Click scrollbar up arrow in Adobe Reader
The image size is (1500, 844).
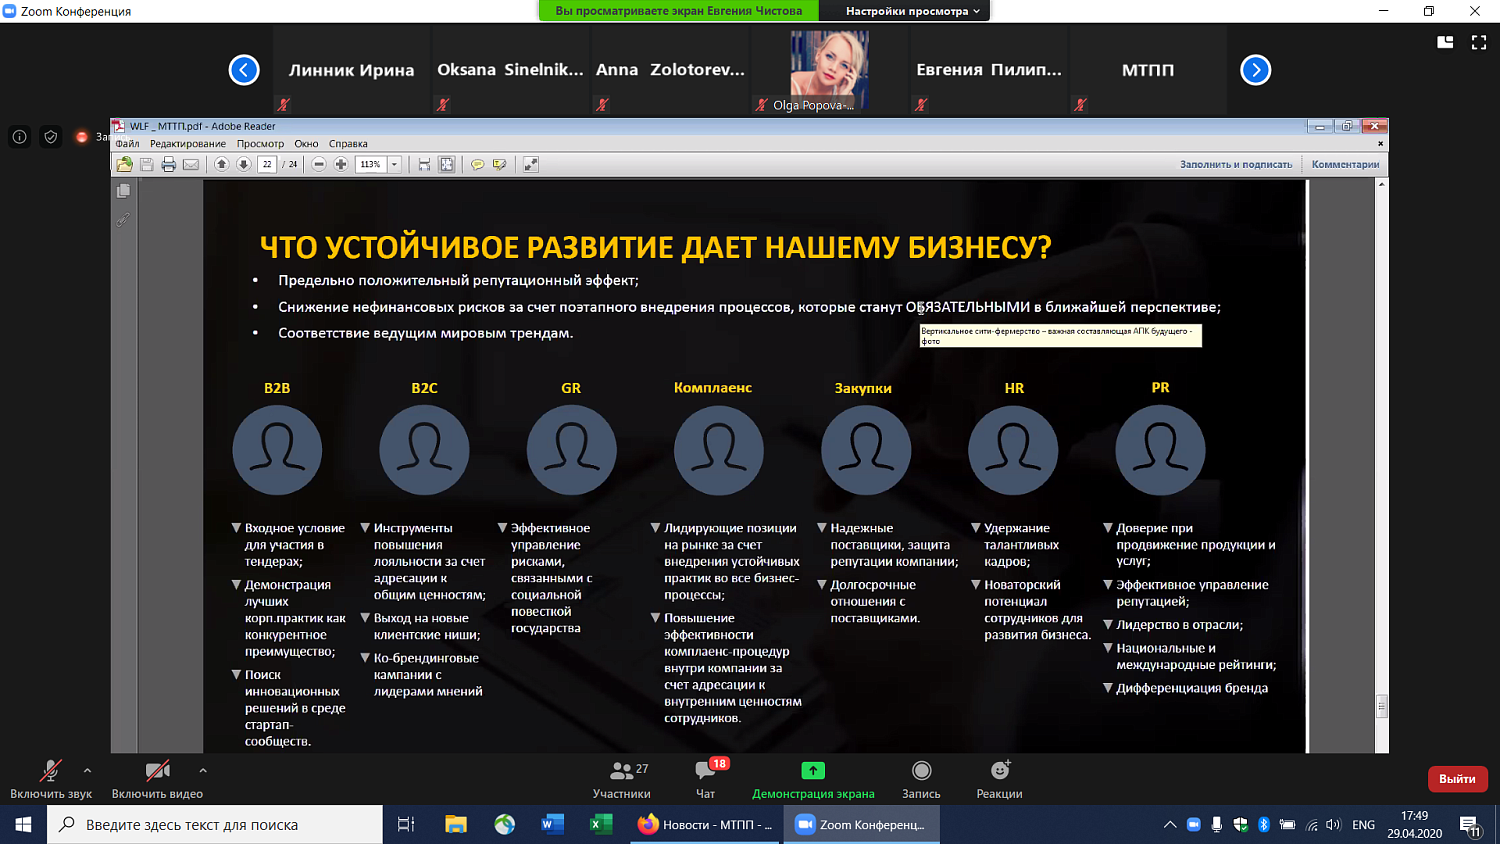coord(1382,185)
